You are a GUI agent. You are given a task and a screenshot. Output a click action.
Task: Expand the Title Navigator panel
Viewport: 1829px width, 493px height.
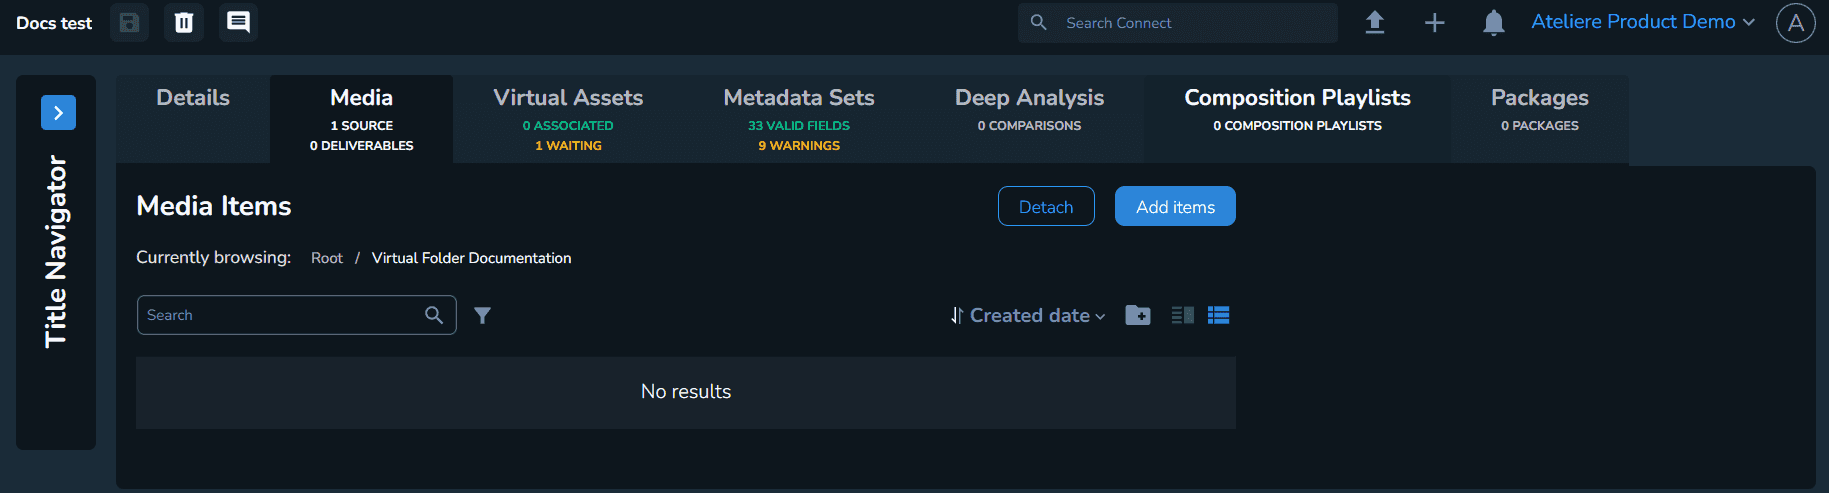(58, 113)
